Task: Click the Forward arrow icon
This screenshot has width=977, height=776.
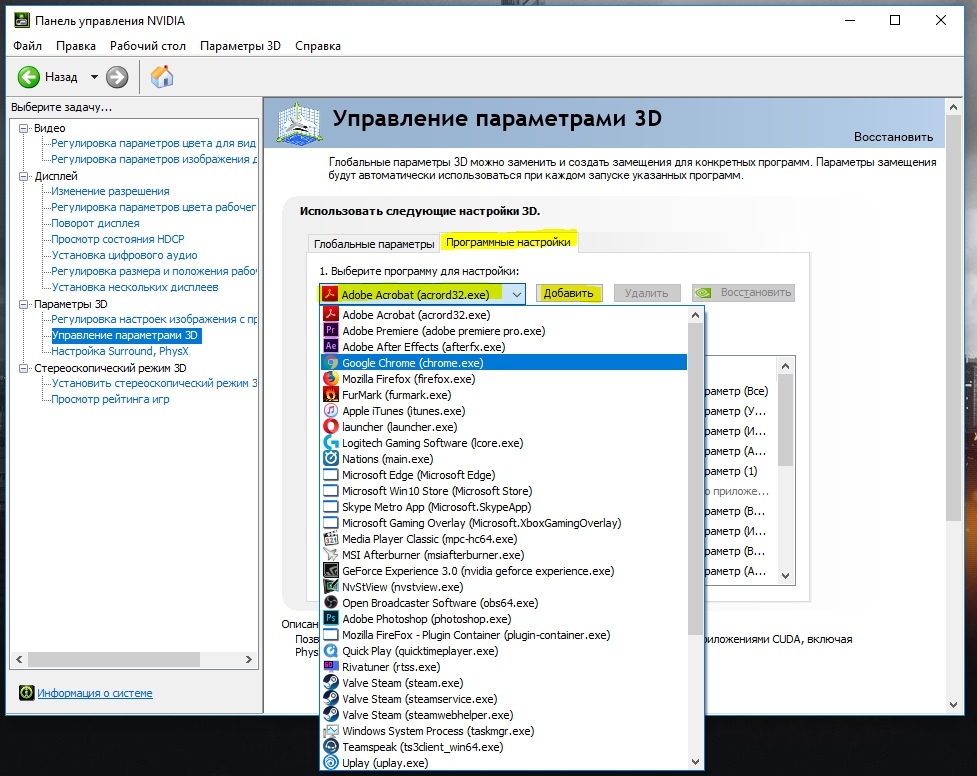Action: pos(117,77)
